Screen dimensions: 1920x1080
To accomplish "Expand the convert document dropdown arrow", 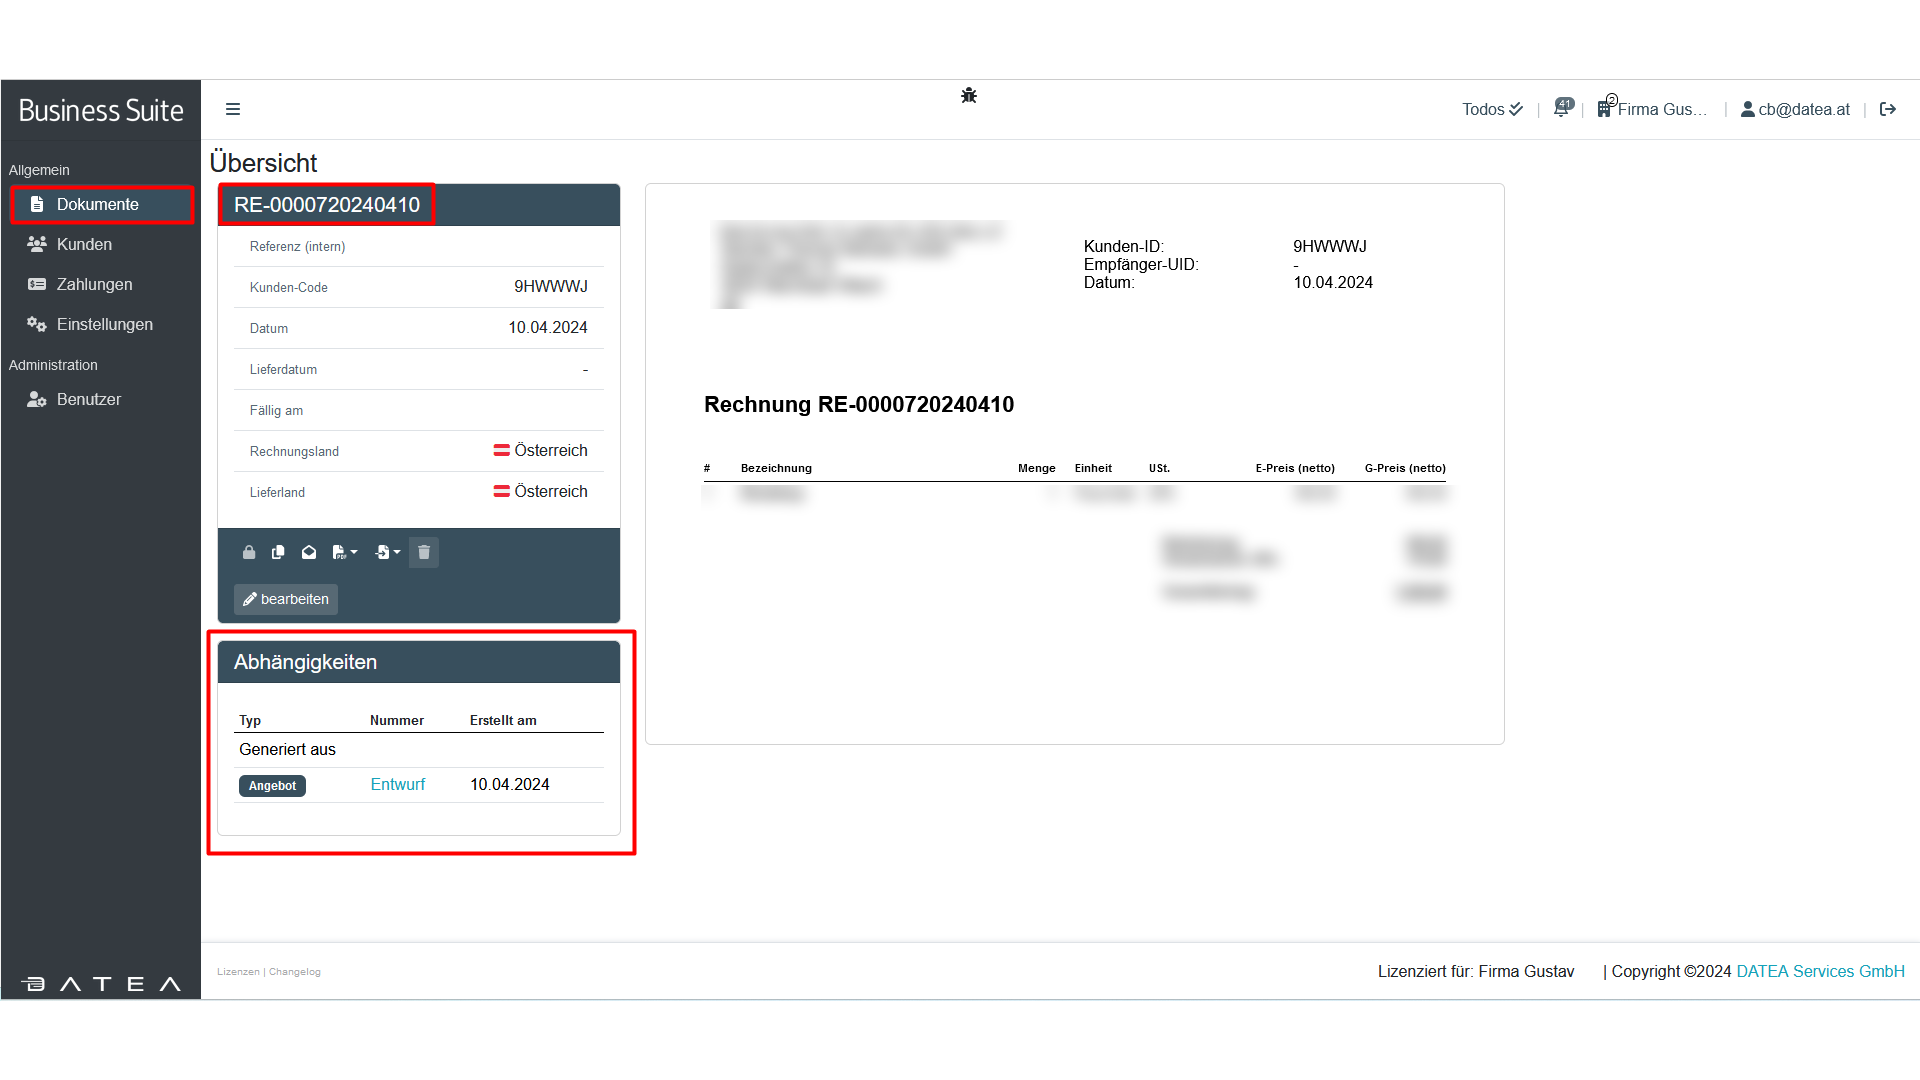I will point(397,552).
